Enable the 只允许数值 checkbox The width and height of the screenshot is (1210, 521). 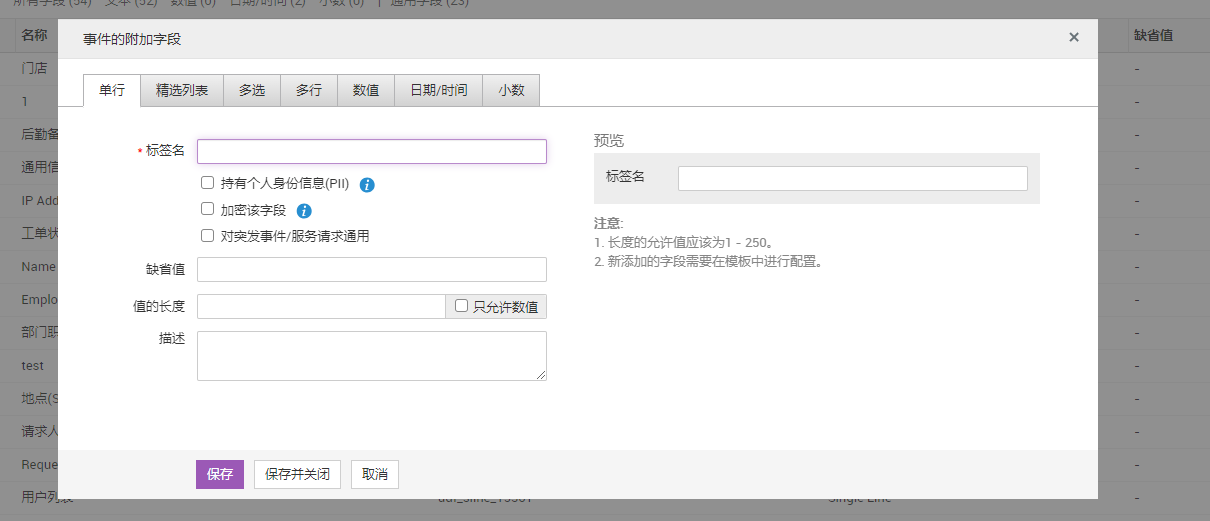click(x=462, y=306)
